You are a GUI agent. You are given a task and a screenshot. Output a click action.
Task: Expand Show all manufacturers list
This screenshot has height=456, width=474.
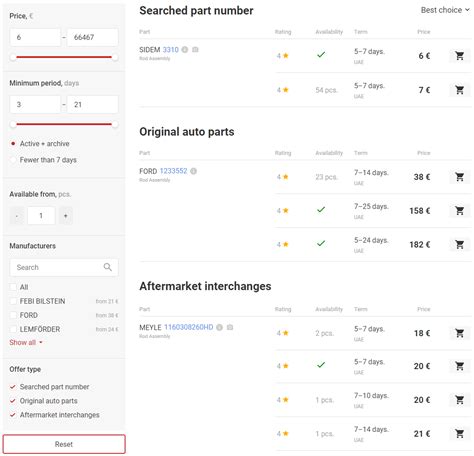(x=26, y=343)
